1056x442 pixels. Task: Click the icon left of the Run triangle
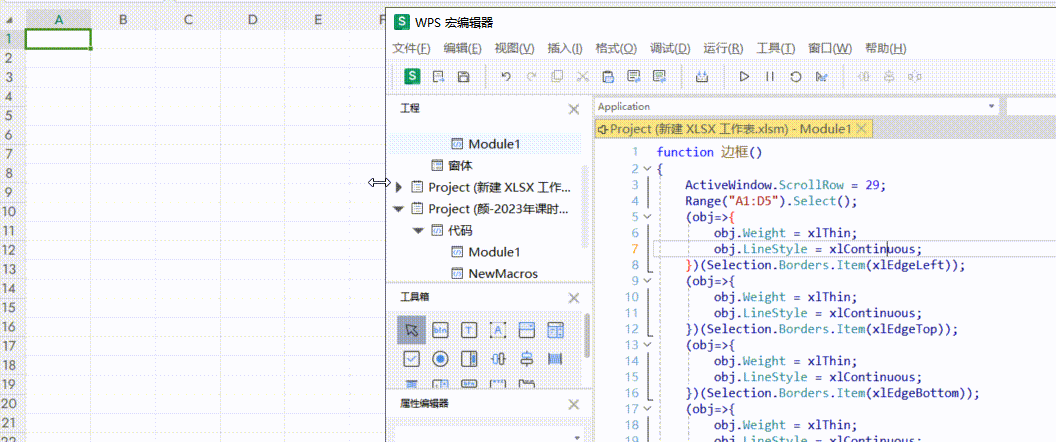click(702, 77)
